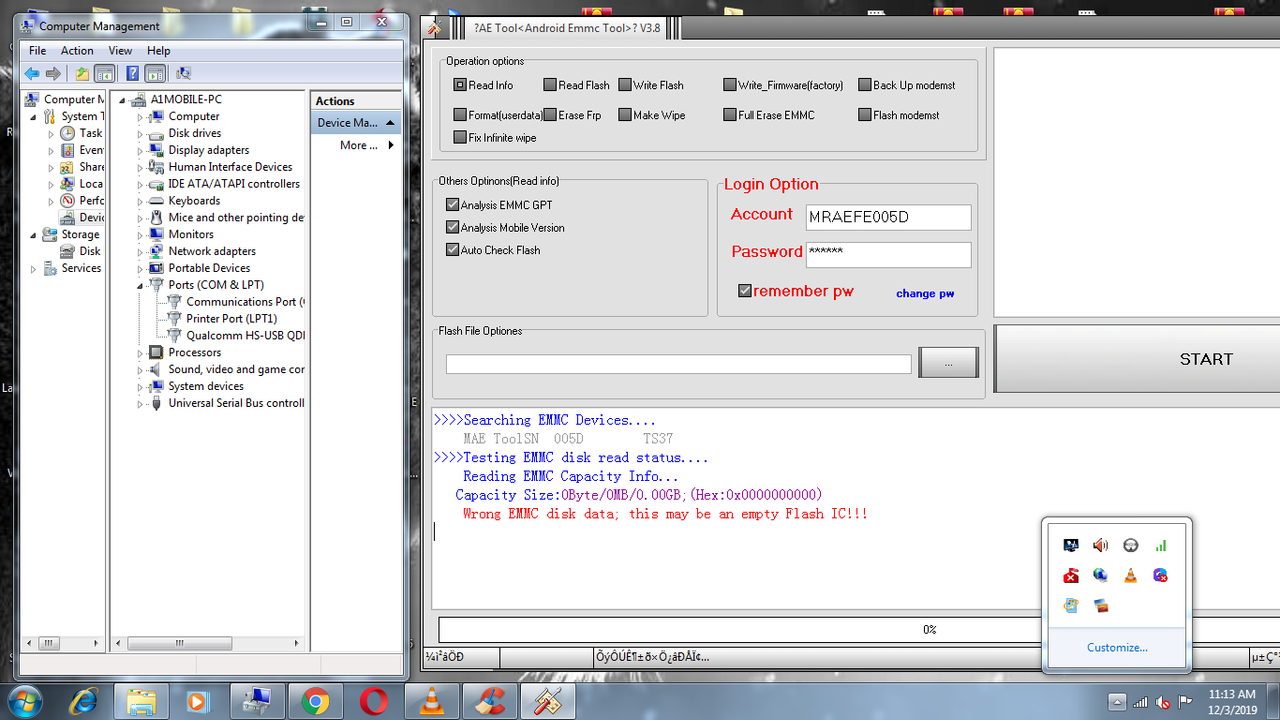Enable the Flash modemst checkbox

tap(865, 115)
